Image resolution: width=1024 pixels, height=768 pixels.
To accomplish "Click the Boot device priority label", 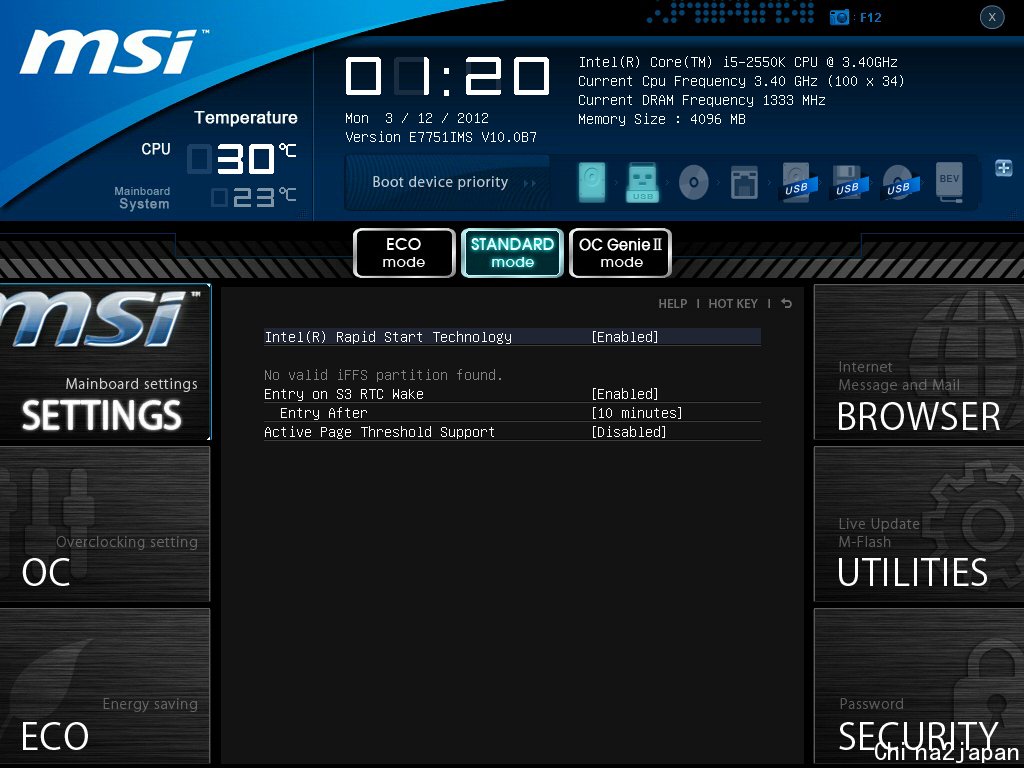I will click(440, 182).
